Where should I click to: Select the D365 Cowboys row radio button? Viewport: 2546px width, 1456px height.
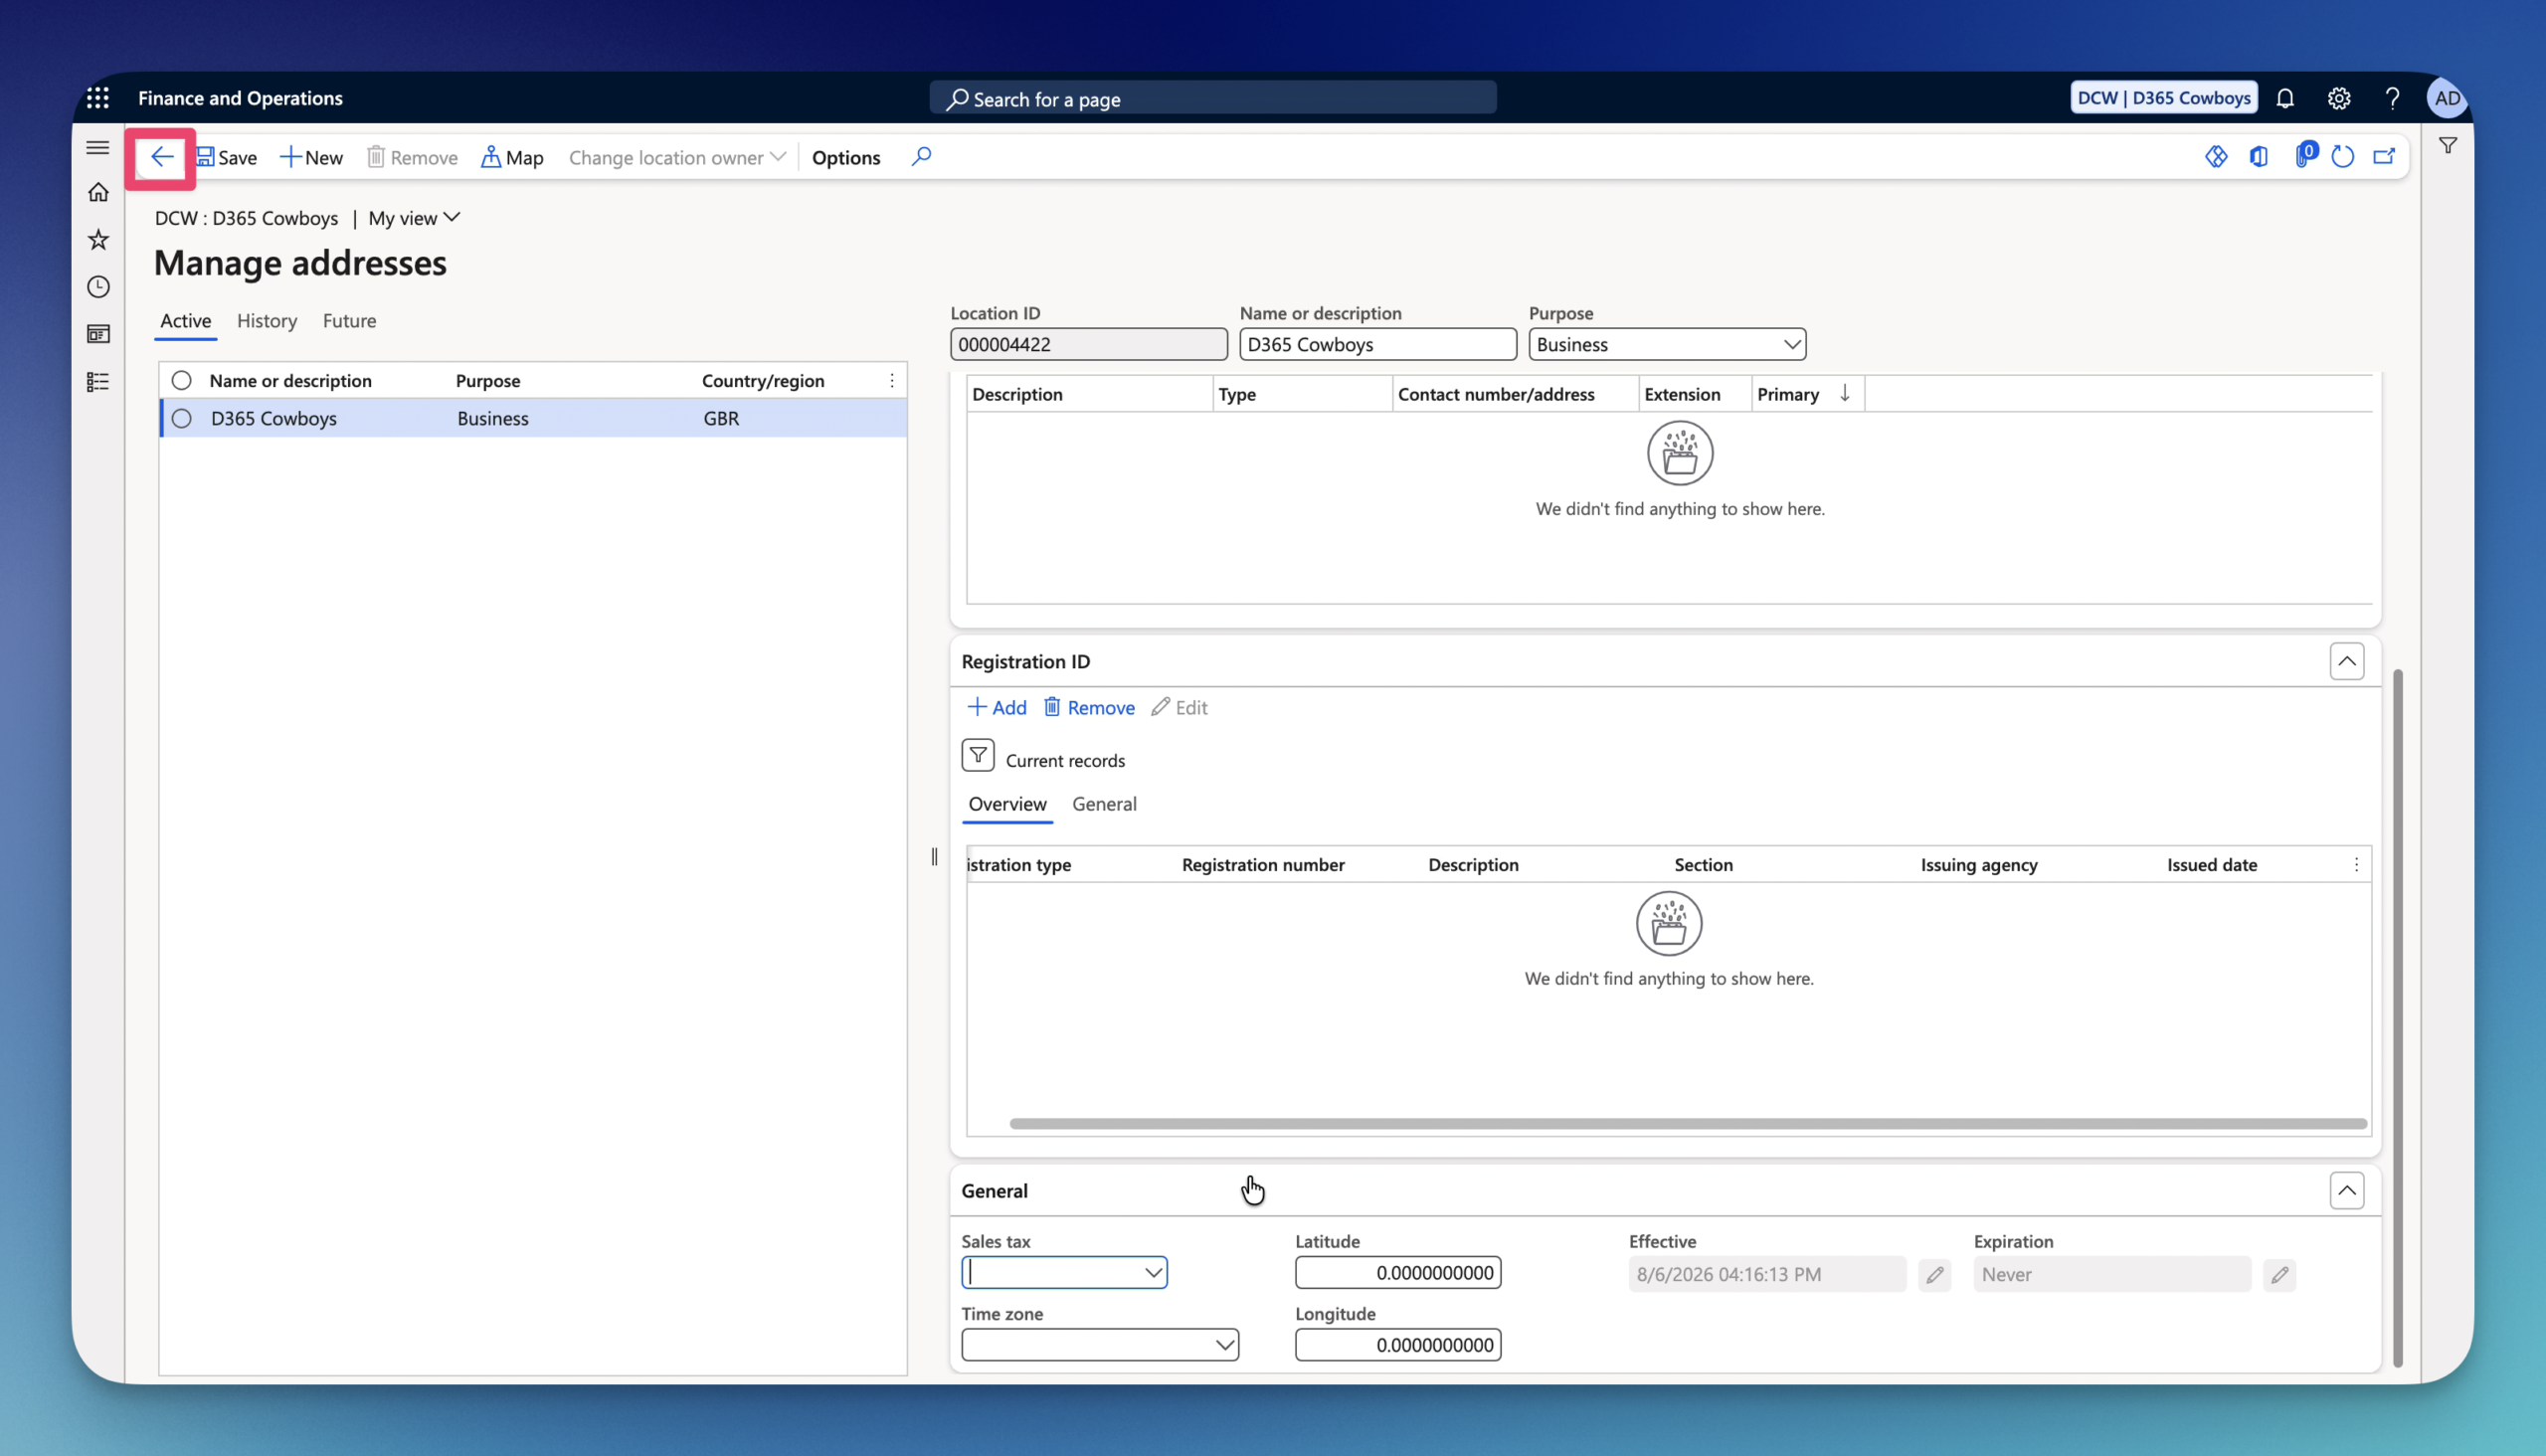coord(181,418)
